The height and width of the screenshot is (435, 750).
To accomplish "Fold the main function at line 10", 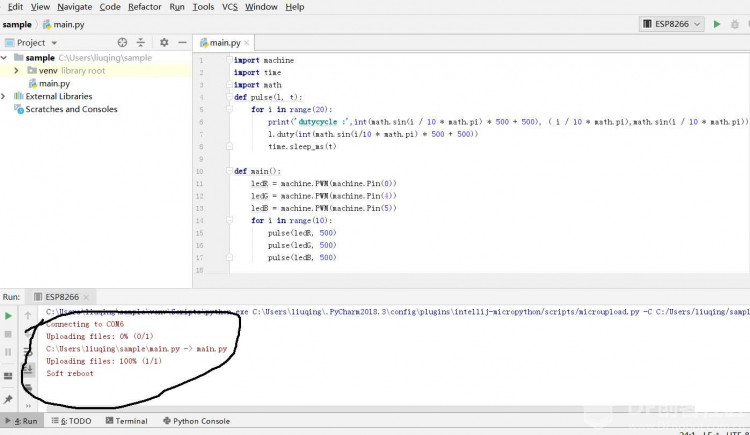I will (x=230, y=171).
